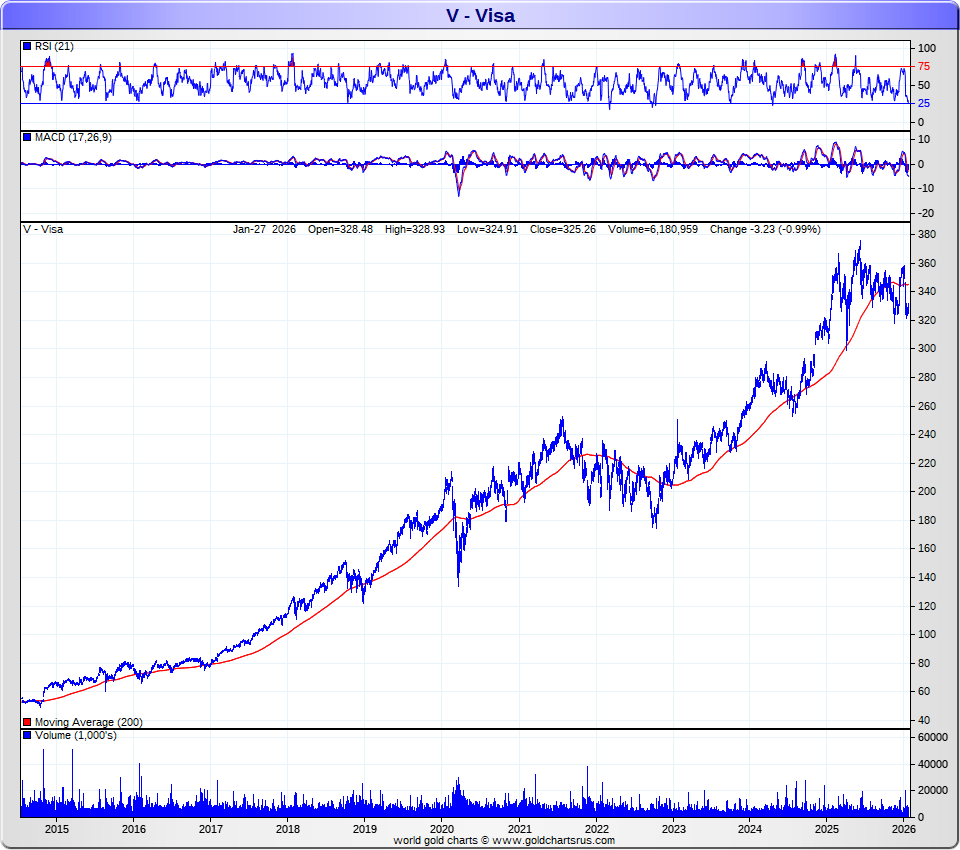Click the 2016 year label
This screenshot has width=960, height=850.
133,829
